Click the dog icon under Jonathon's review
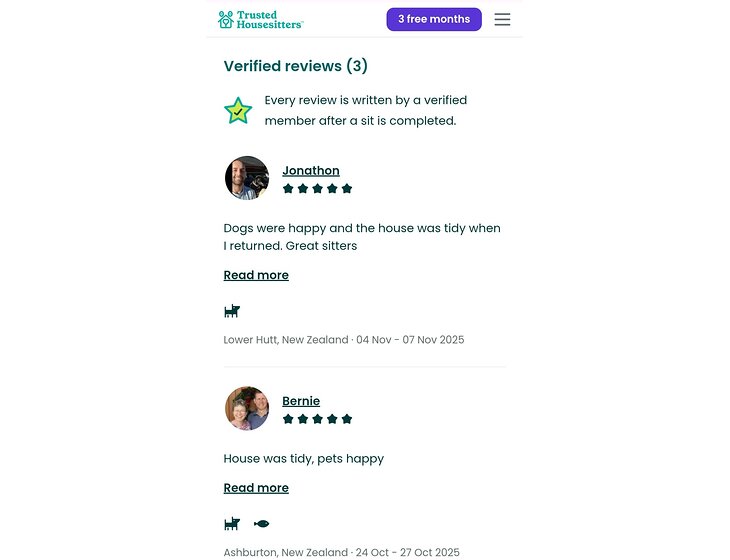 point(232,311)
